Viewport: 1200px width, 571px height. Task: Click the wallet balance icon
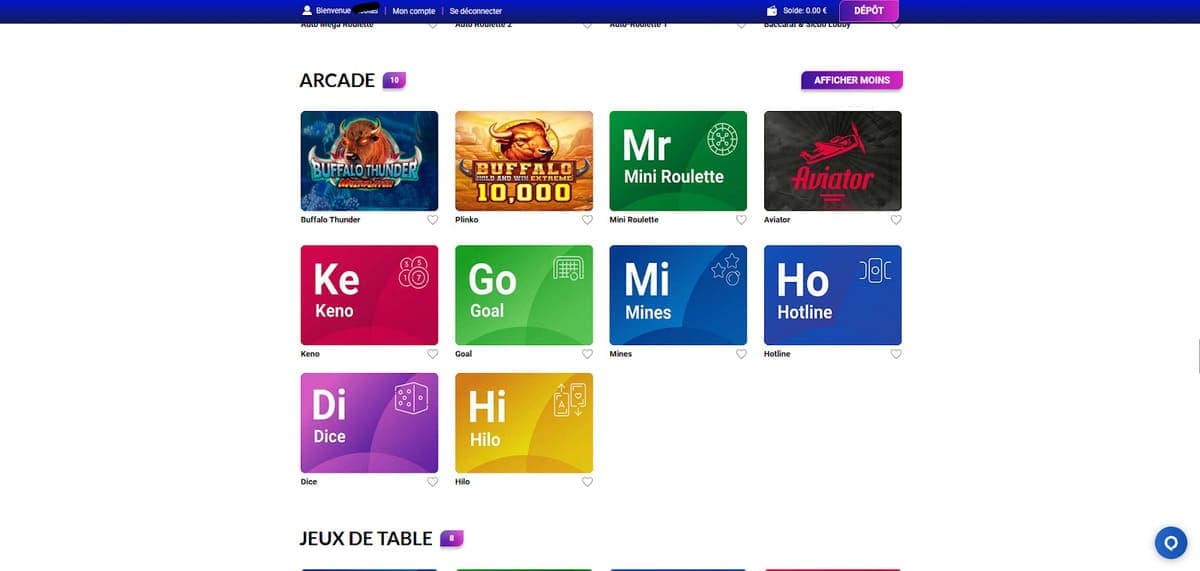point(772,11)
